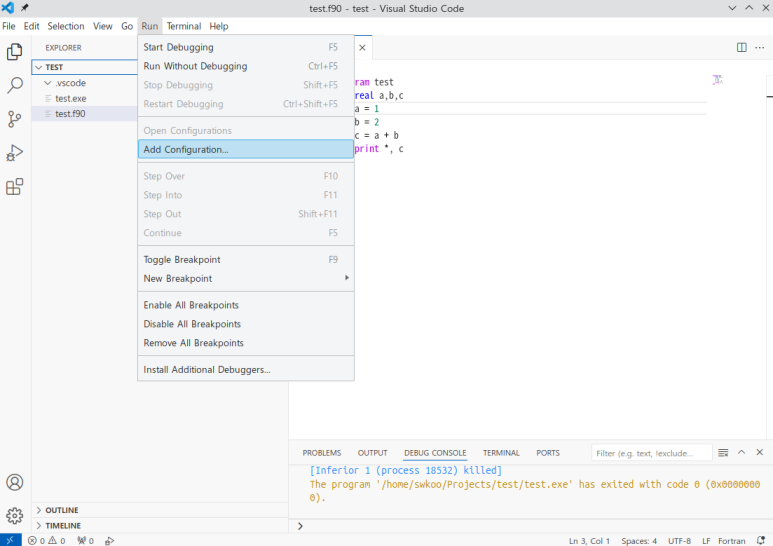
Task: Click Spaces: 4 indentation setting
Action: tap(639, 541)
